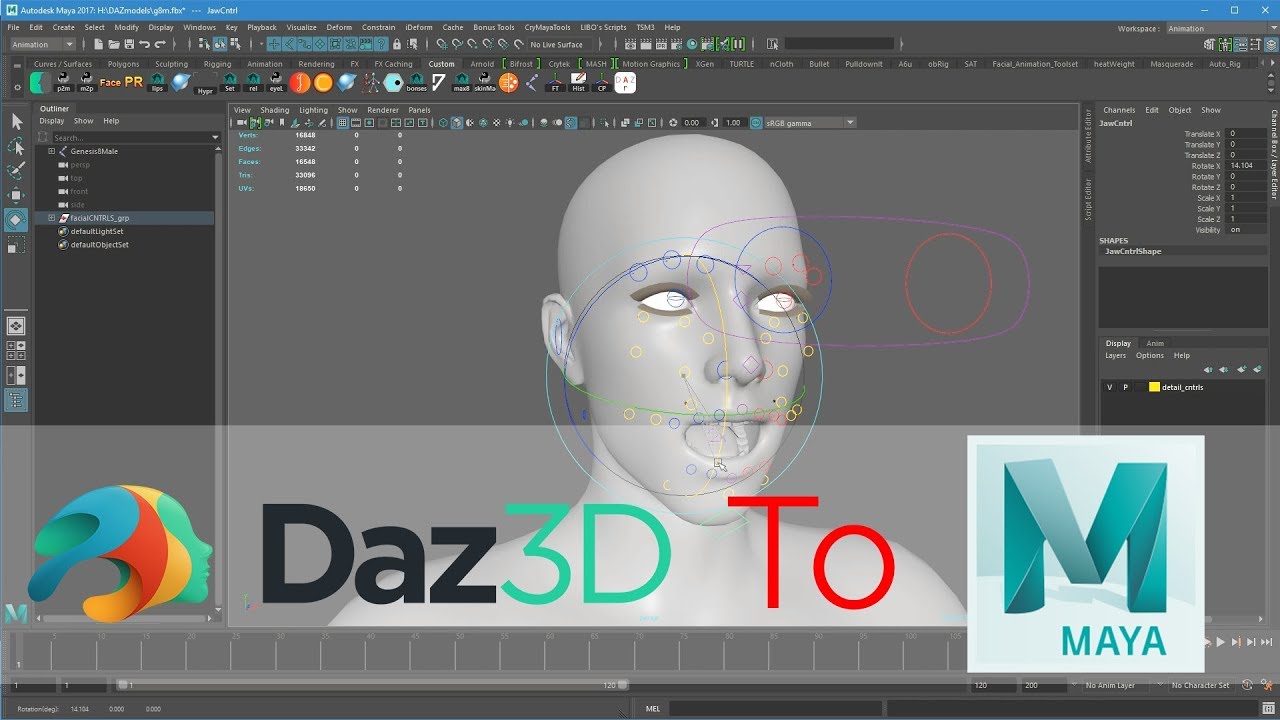
Task: Open the Channels menu in Channel Box
Action: (x=1119, y=110)
